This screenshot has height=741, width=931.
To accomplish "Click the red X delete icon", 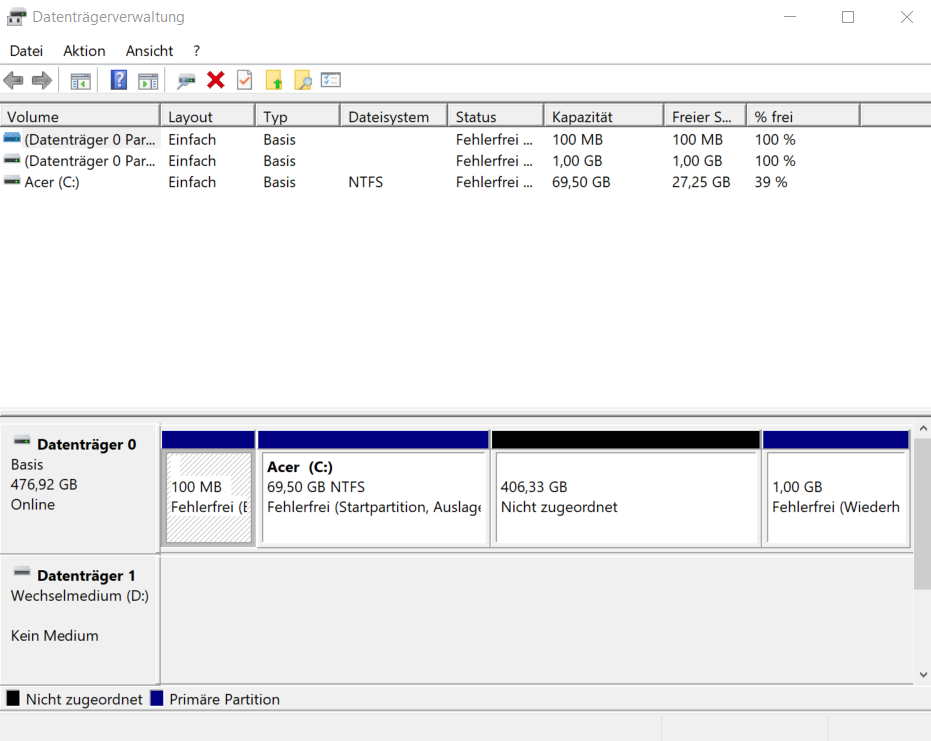I will click(216, 80).
